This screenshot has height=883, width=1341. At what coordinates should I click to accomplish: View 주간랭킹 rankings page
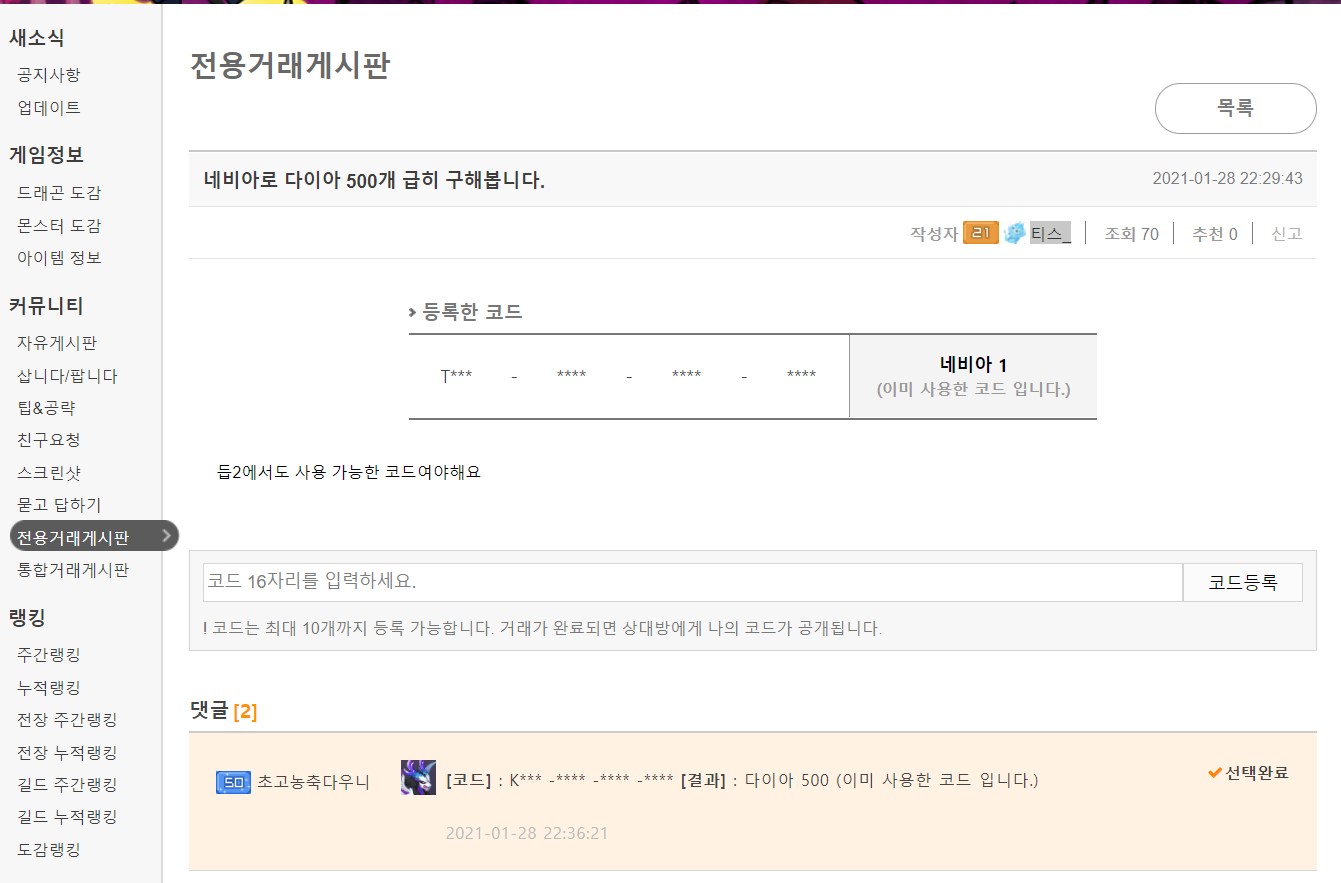click(49, 655)
